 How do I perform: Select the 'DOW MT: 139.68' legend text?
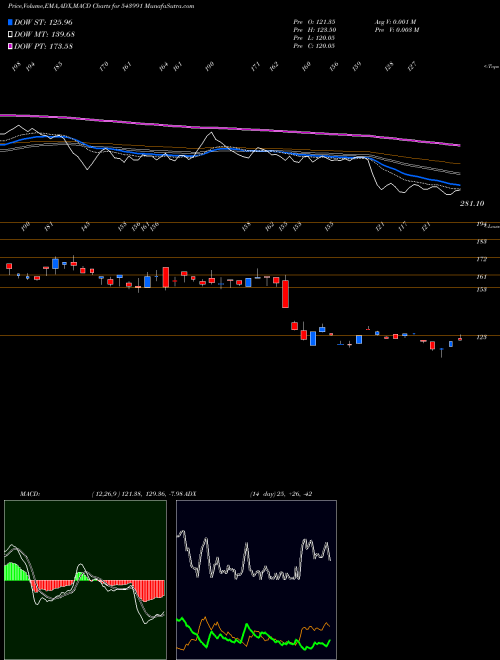click(44, 34)
